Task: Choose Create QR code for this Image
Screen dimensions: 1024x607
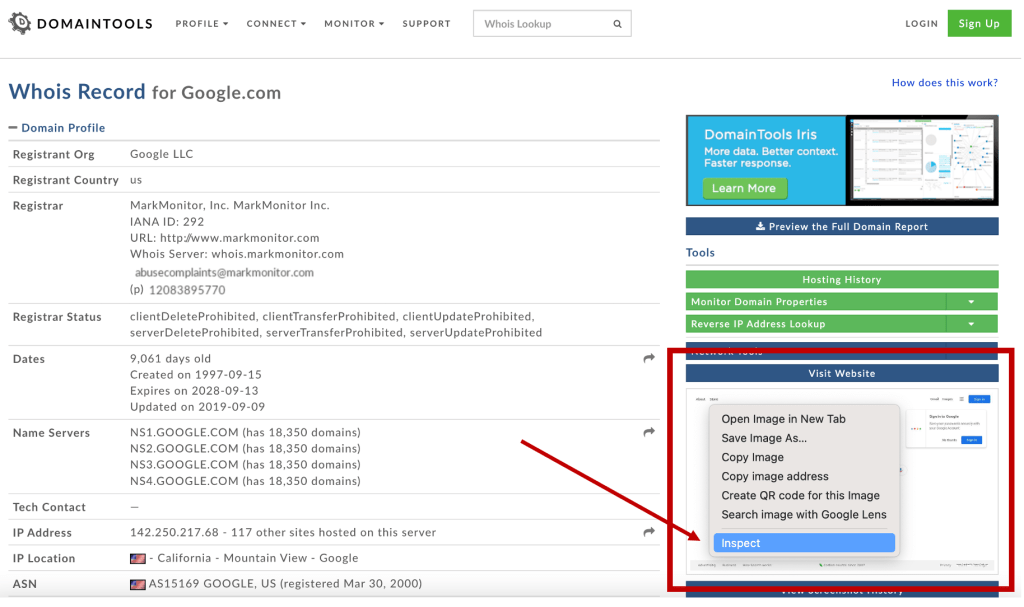Action: [800, 495]
